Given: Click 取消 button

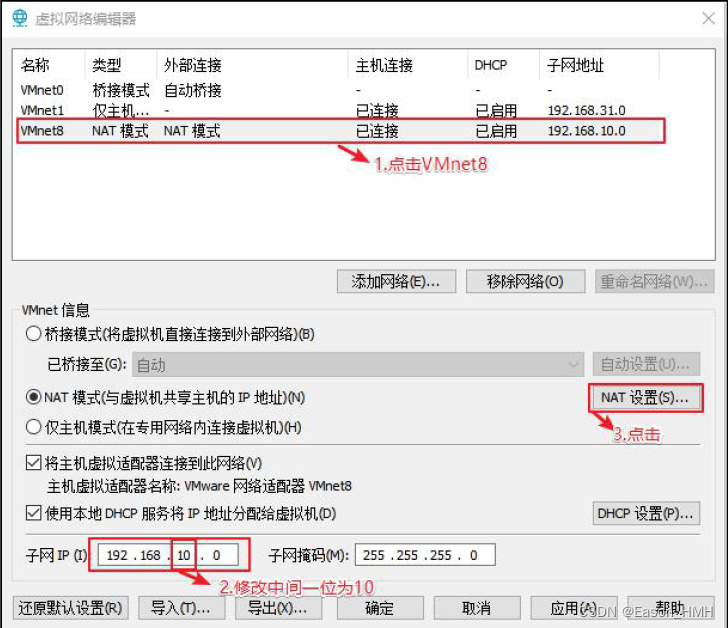Looking at the screenshot, I should pos(477,608).
